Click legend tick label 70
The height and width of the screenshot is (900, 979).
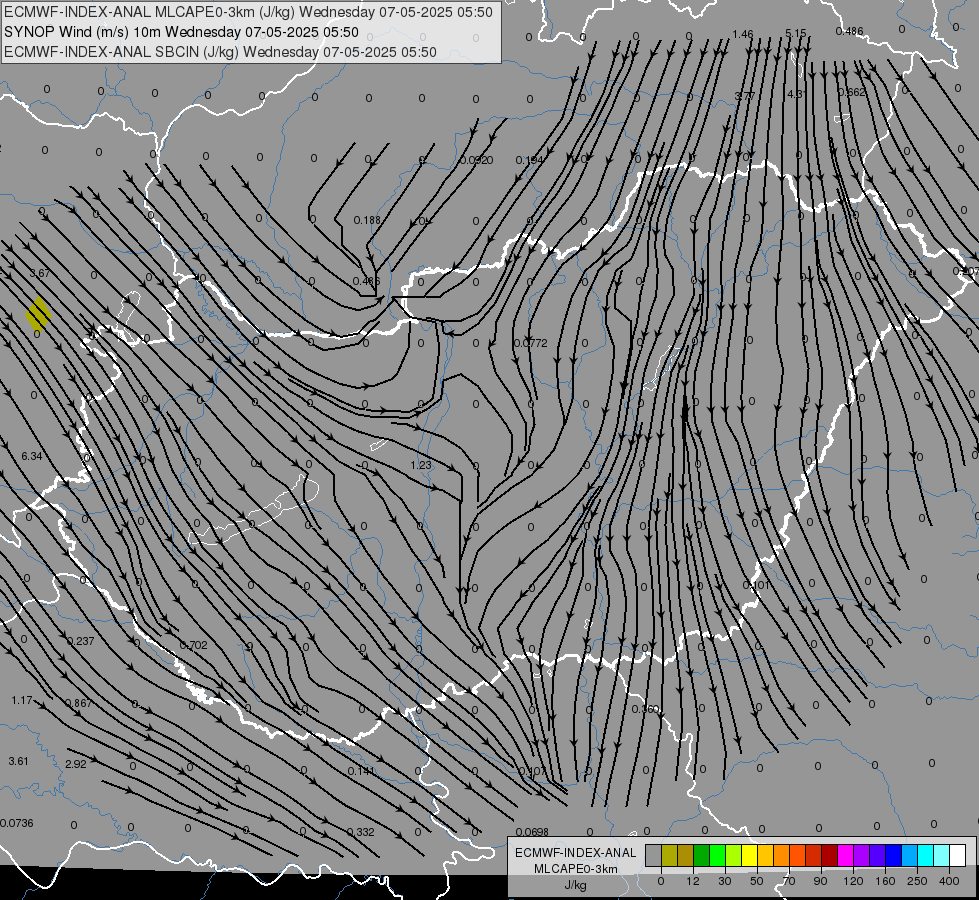click(x=789, y=881)
